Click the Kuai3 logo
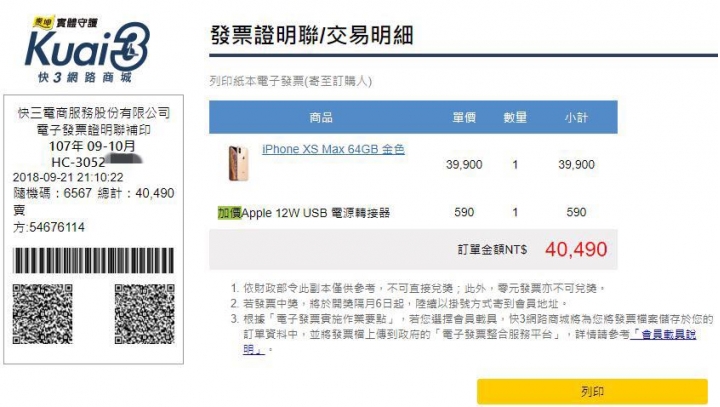This screenshot has width=720, height=407. pos(87,47)
